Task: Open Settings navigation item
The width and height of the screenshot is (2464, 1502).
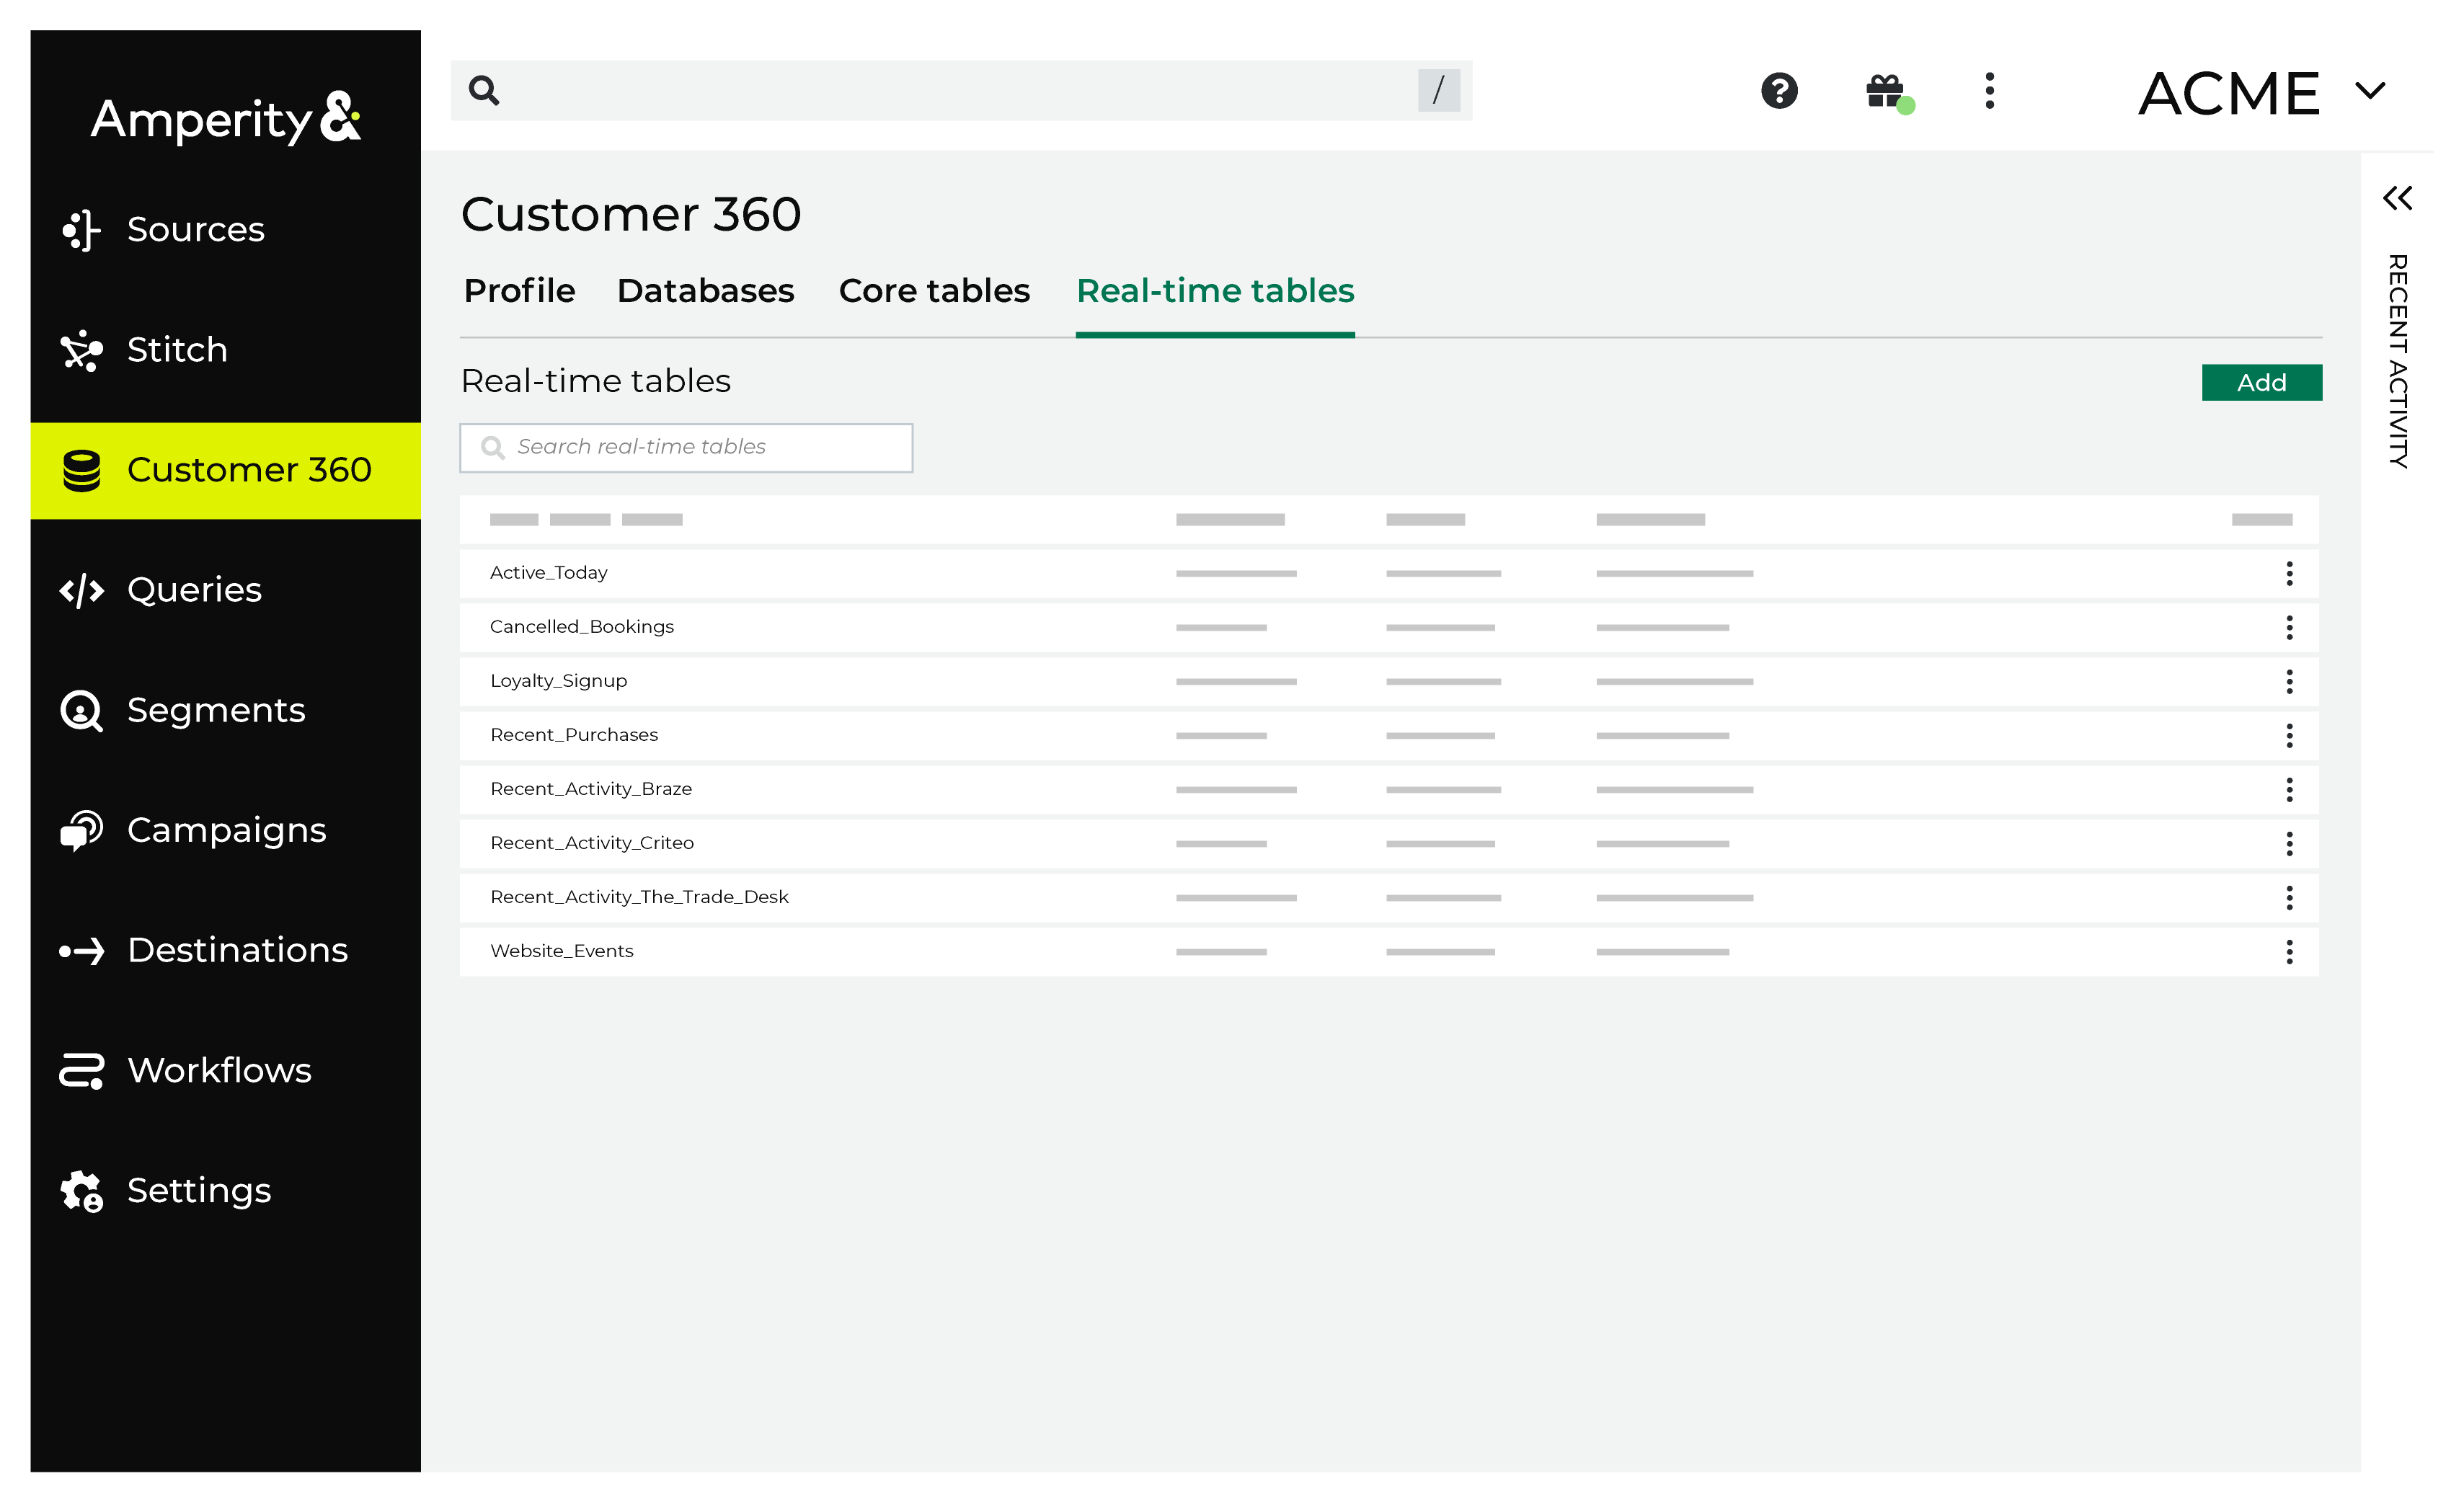Action: (x=199, y=1189)
